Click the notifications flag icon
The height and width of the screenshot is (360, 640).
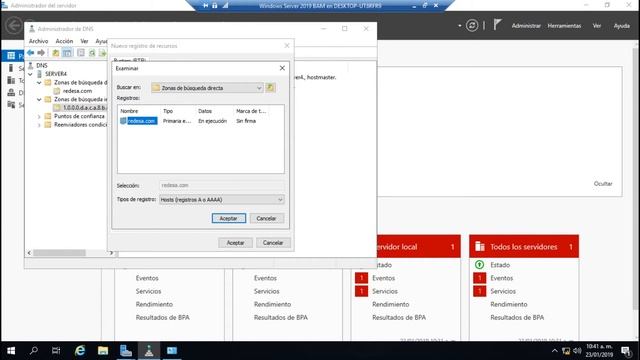click(x=497, y=25)
